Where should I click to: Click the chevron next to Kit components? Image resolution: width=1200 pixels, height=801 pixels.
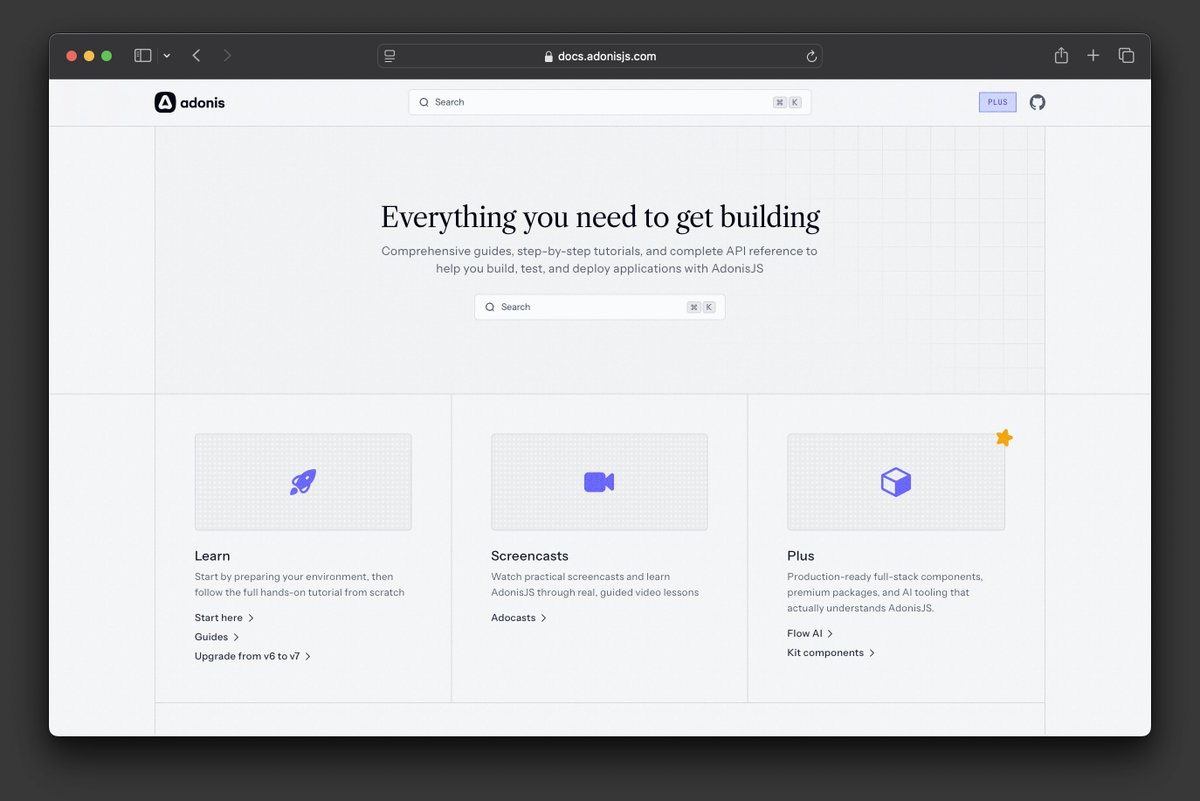(872, 653)
